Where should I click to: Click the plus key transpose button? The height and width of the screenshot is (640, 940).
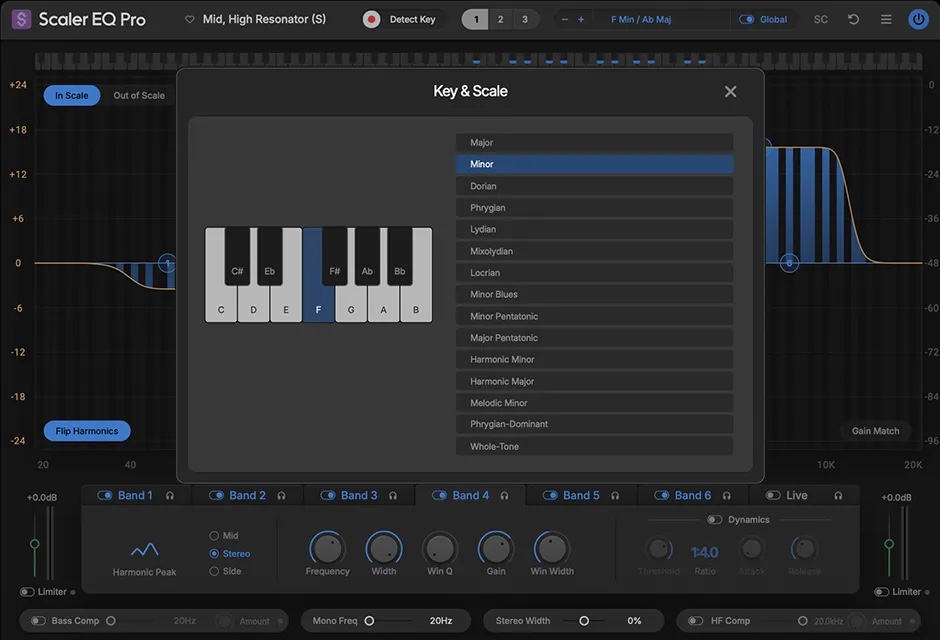point(581,19)
